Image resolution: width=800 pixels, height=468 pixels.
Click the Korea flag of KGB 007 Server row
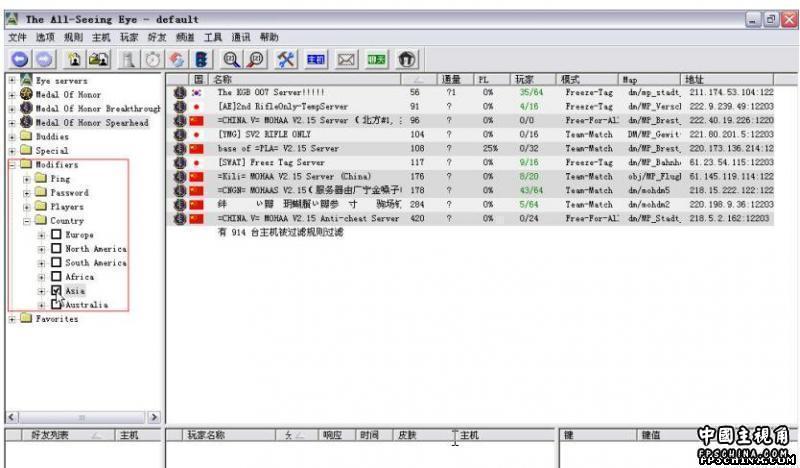[196, 93]
